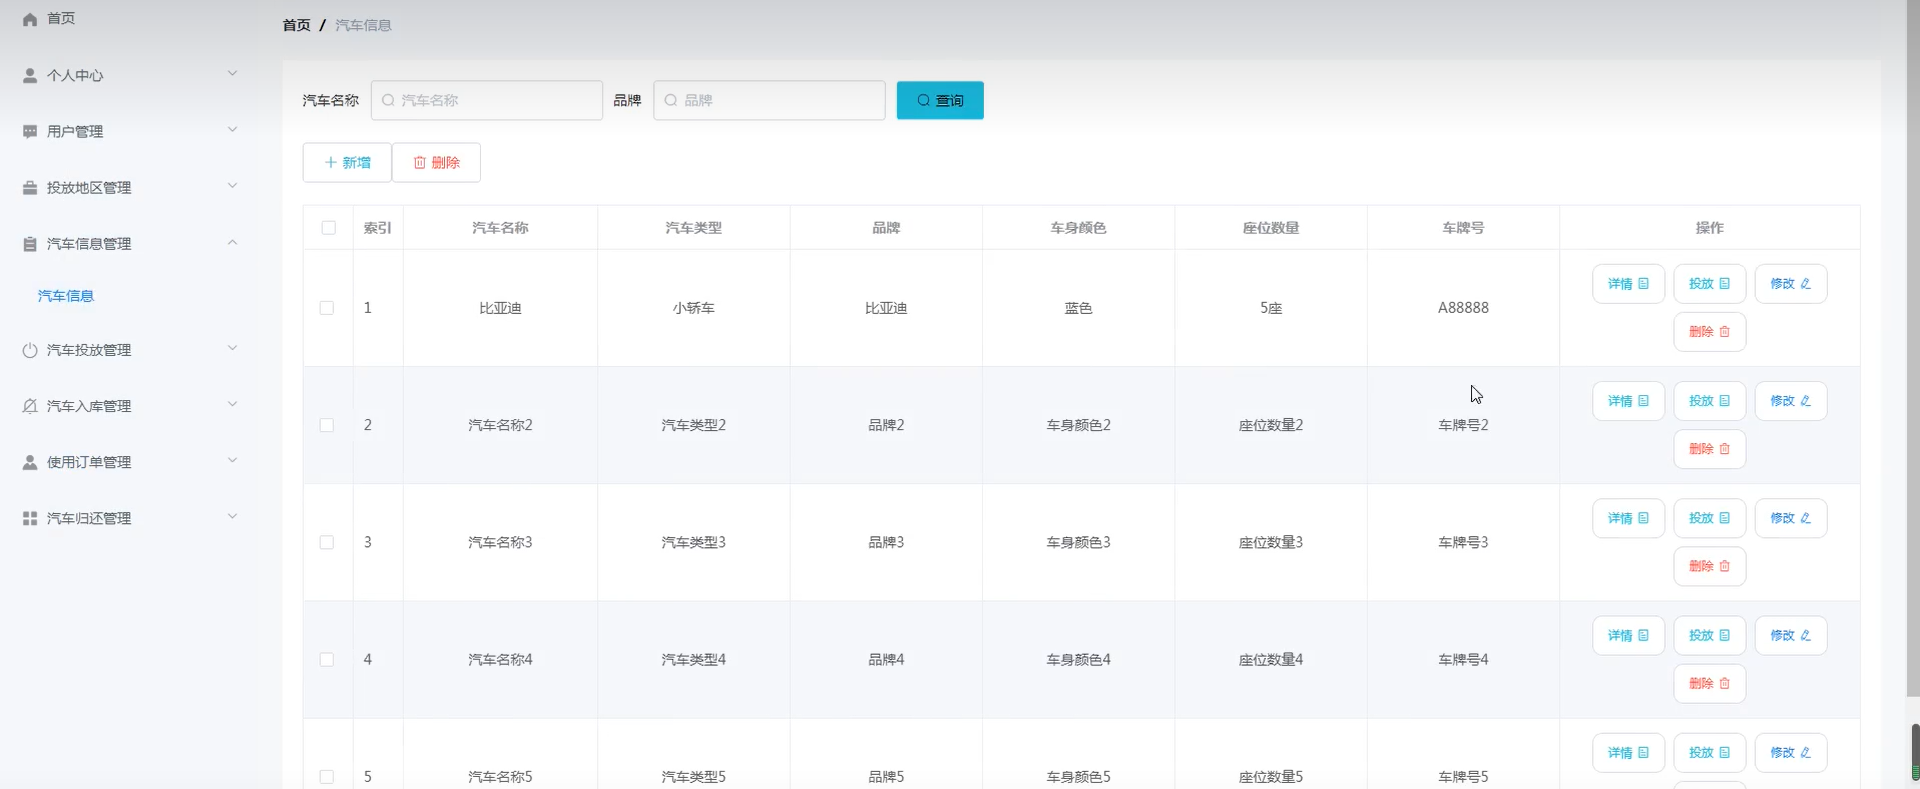Collapse 汽车信息管理 menu chevron
Image resolution: width=1920 pixels, height=789 pixels.
point(232,242)
